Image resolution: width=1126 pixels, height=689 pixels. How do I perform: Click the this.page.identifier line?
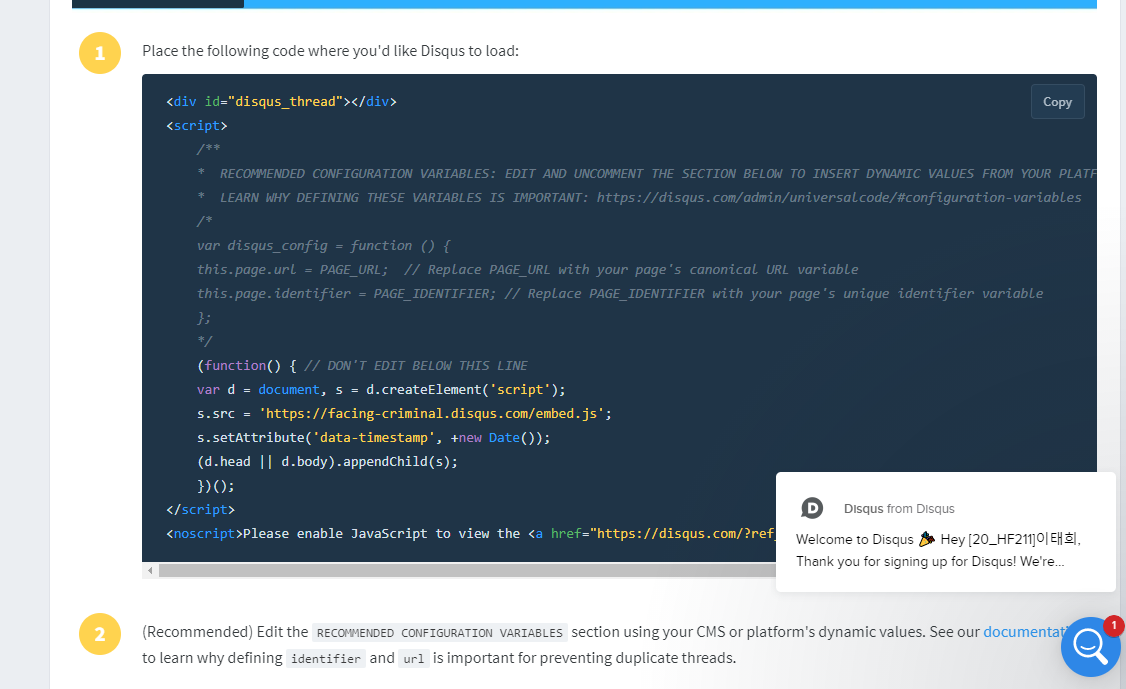click(620, 293)
